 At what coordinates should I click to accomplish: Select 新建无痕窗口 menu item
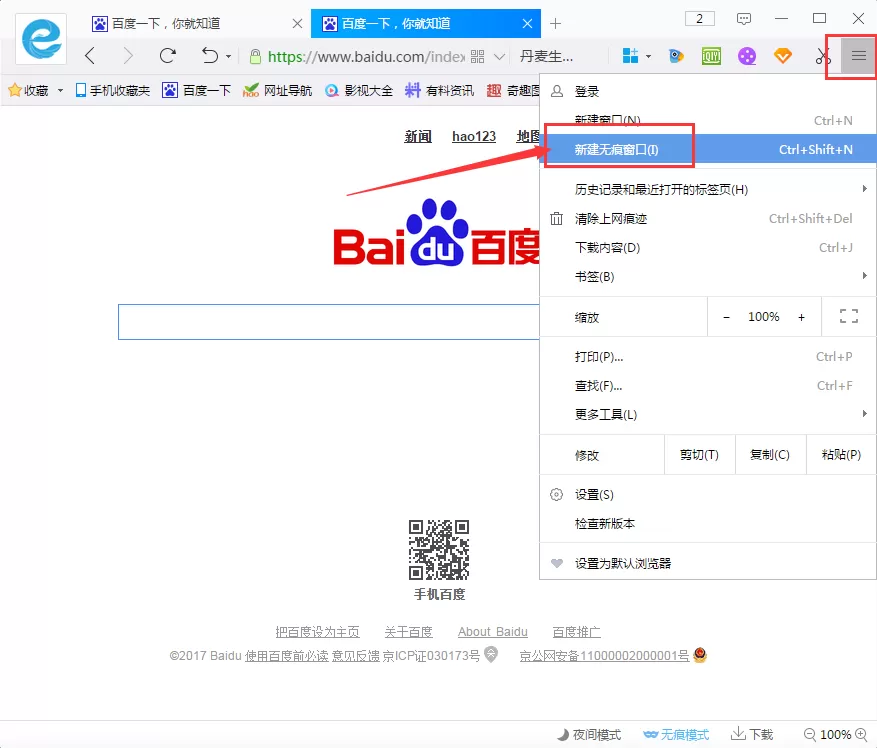[x=708, y=149]
